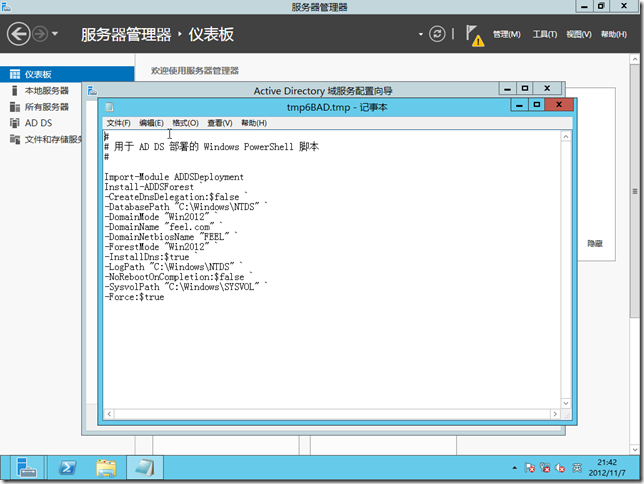
Task: Click the Notepad title bar document icon
Action: (x=109, y=107)
